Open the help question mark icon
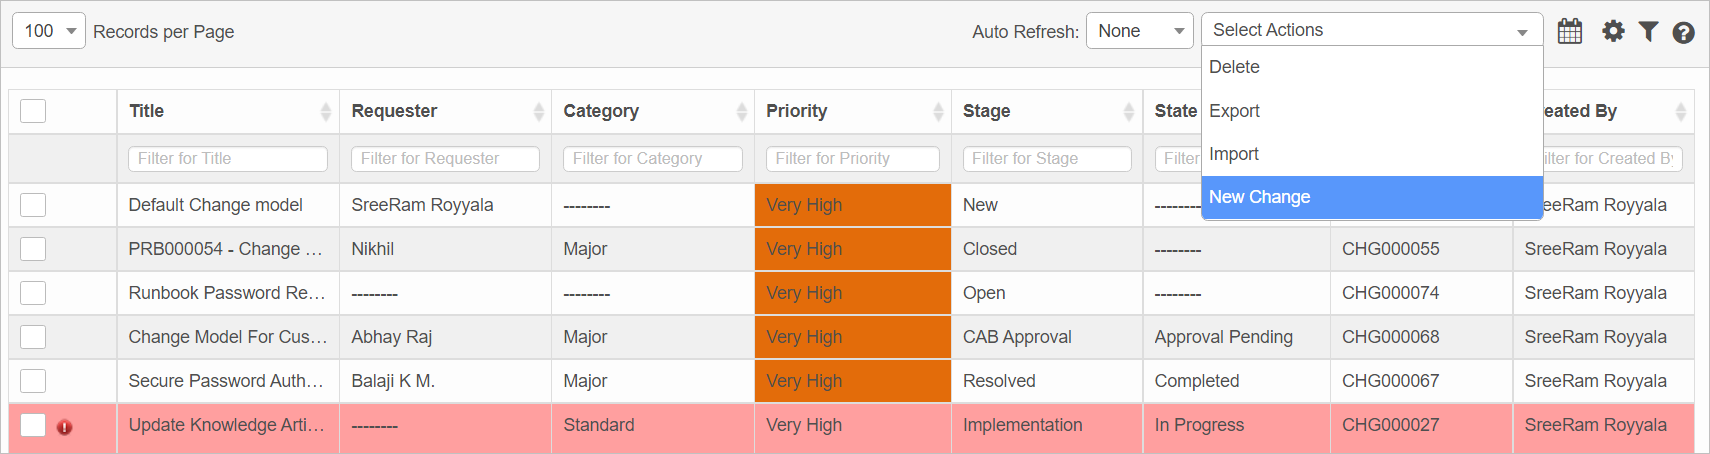 click(x=1683, y=32)
